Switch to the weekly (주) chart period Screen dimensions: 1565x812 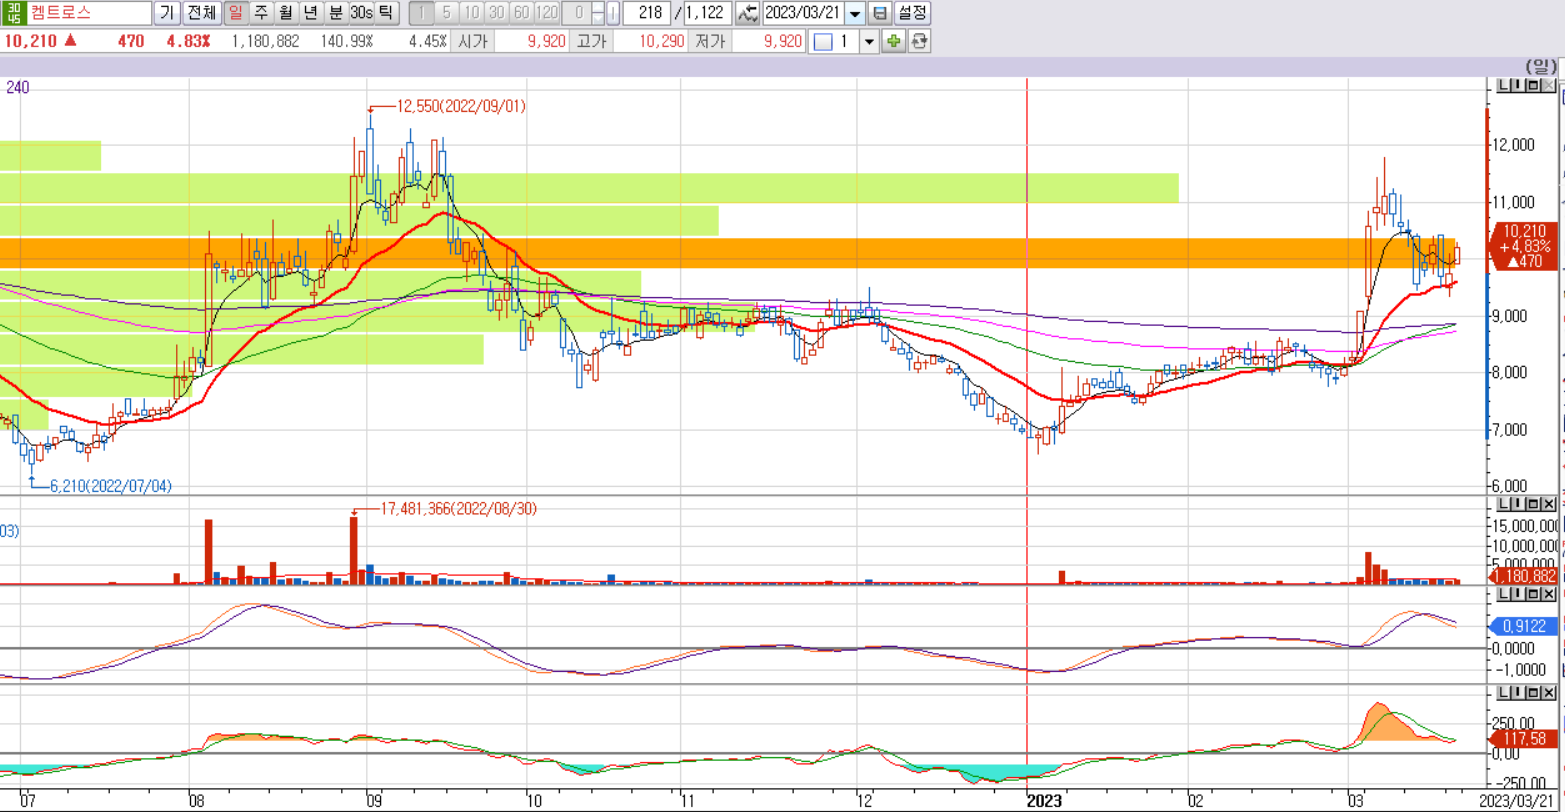pyautogui.click(x=260, y=13)
